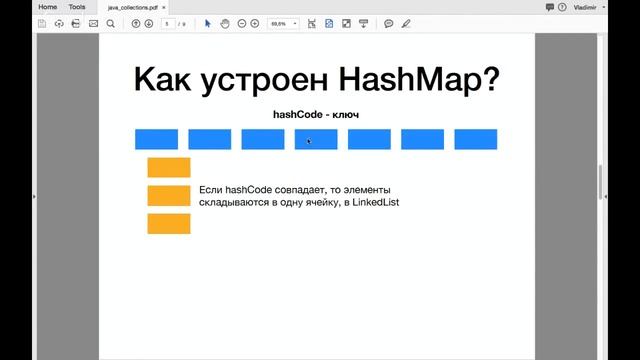Screen dimensions: 640x360
Task: Toggle read mode icon
Action: [363, 24]
